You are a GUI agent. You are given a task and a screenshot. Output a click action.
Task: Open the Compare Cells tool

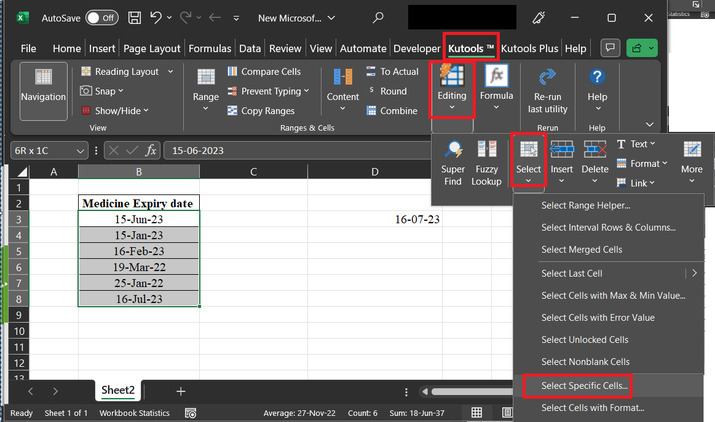(x=264, y=72)
